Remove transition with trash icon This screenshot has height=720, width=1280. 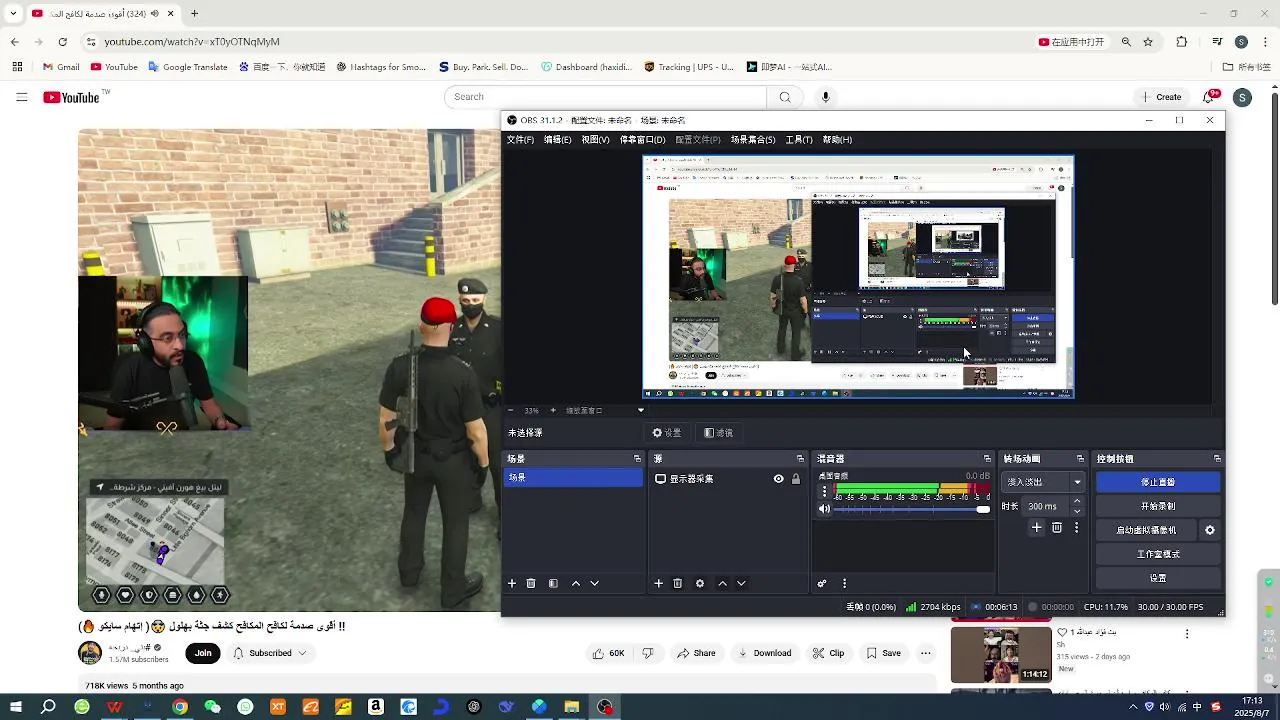(1057, 527)
